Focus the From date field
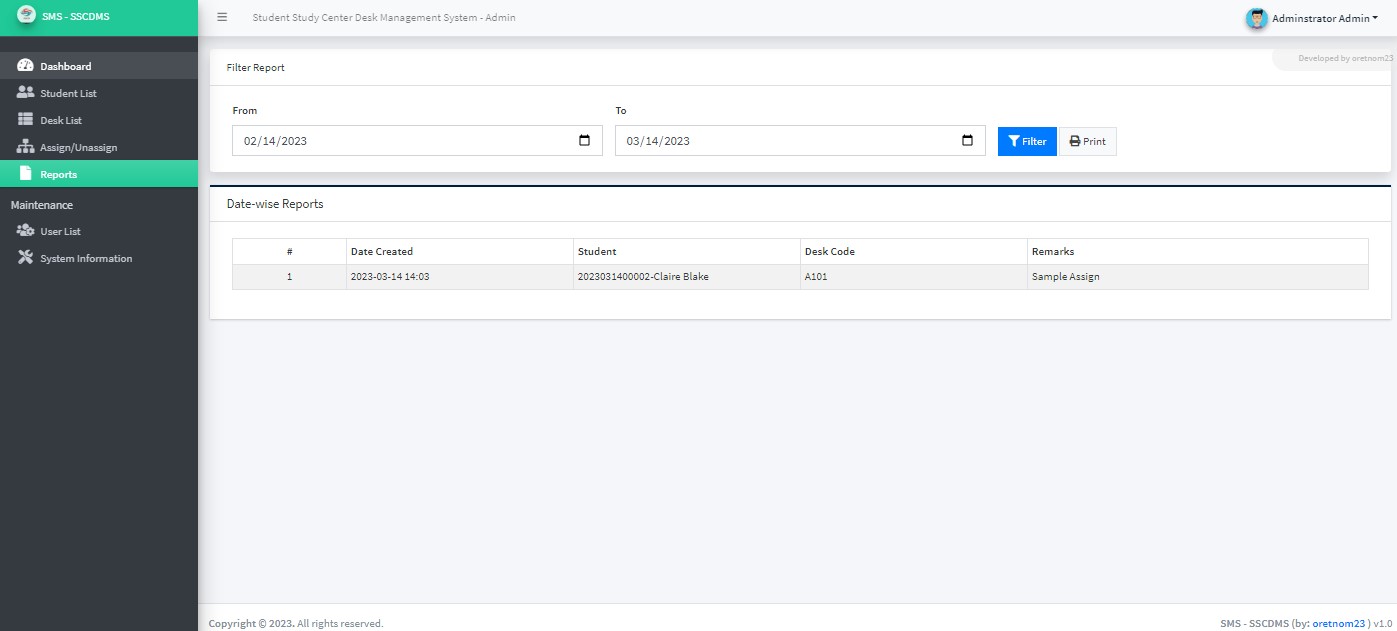 [x=417, y=141]
